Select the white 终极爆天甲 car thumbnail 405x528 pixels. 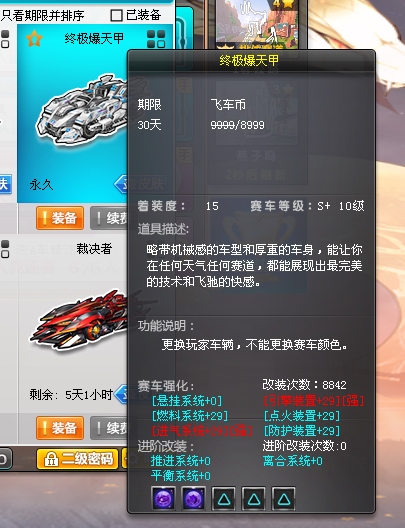[x=82, y=110]
